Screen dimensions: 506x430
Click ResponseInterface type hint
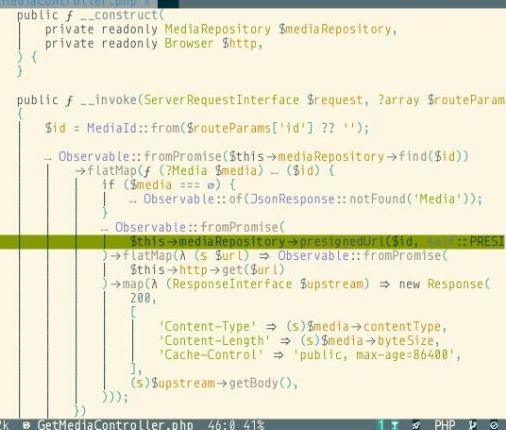coord(232,284)
